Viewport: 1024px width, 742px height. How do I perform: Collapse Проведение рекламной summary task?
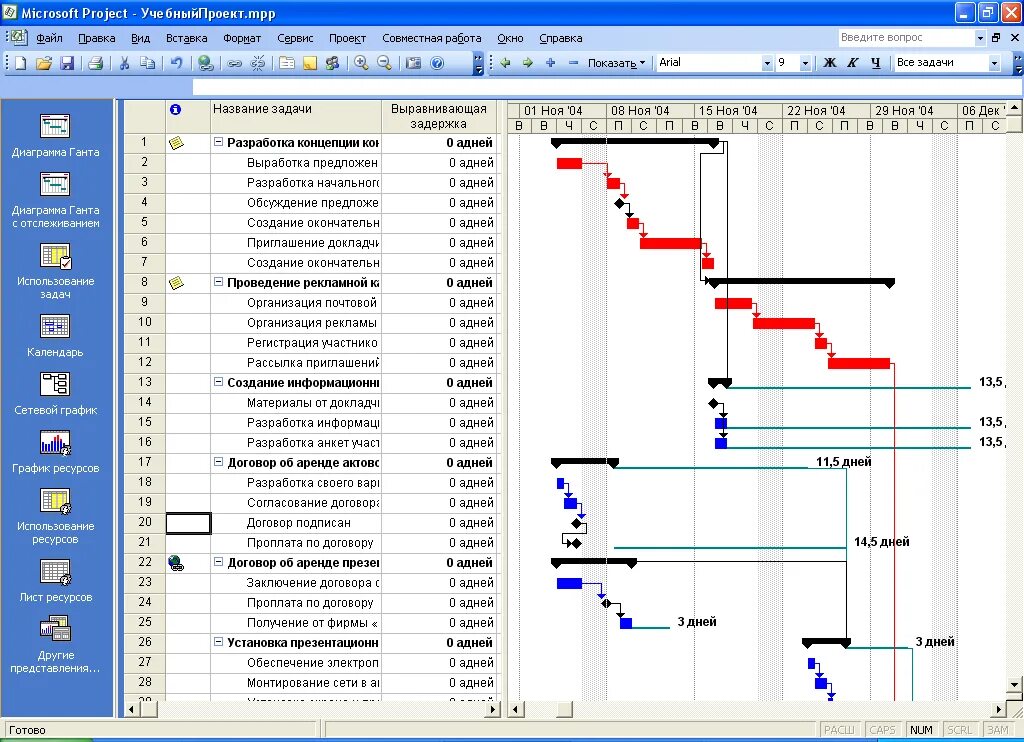pyautogui.click(x=219, y=282)
